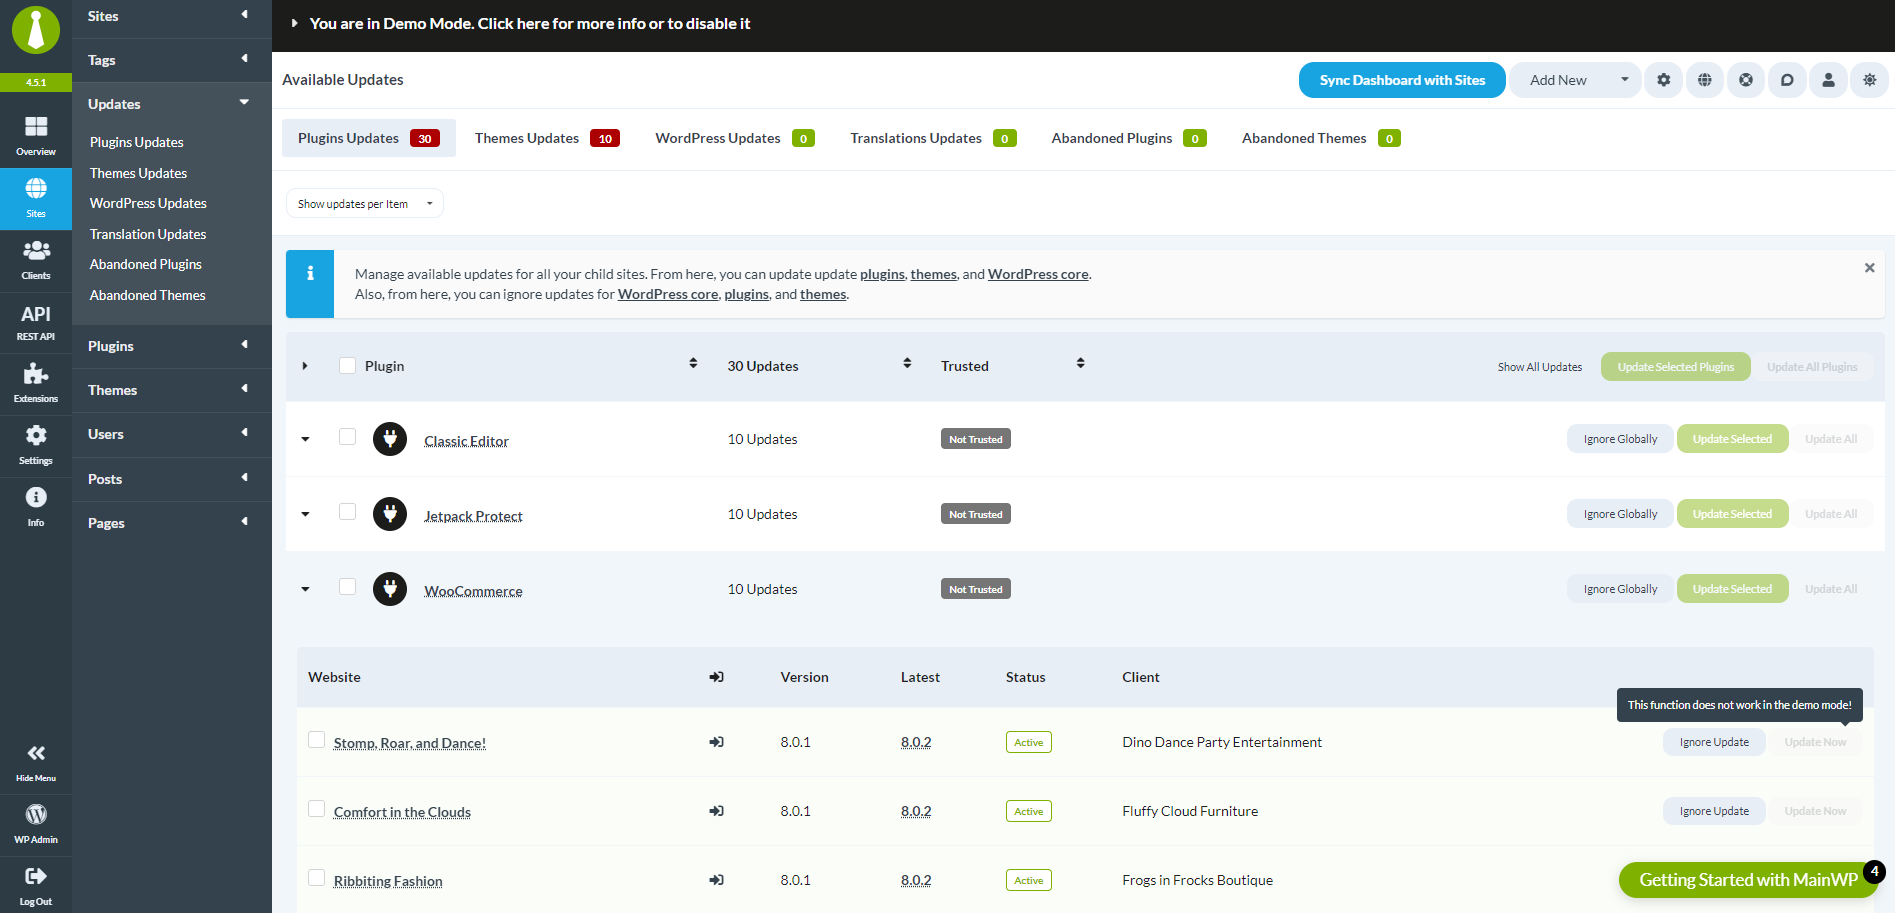Viewport: 1895px width, 913px height.
Task: Open the WooCommerce plugin link
Action: 473,591
